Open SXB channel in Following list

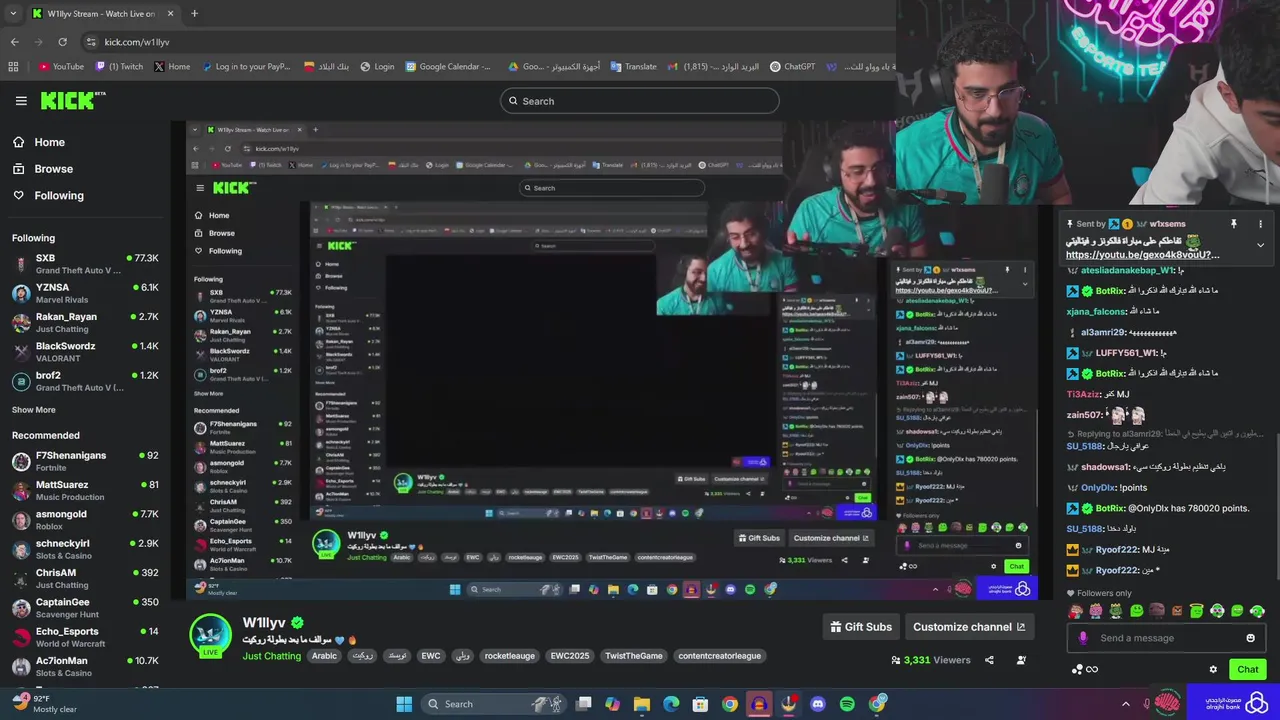click(85, 264)
